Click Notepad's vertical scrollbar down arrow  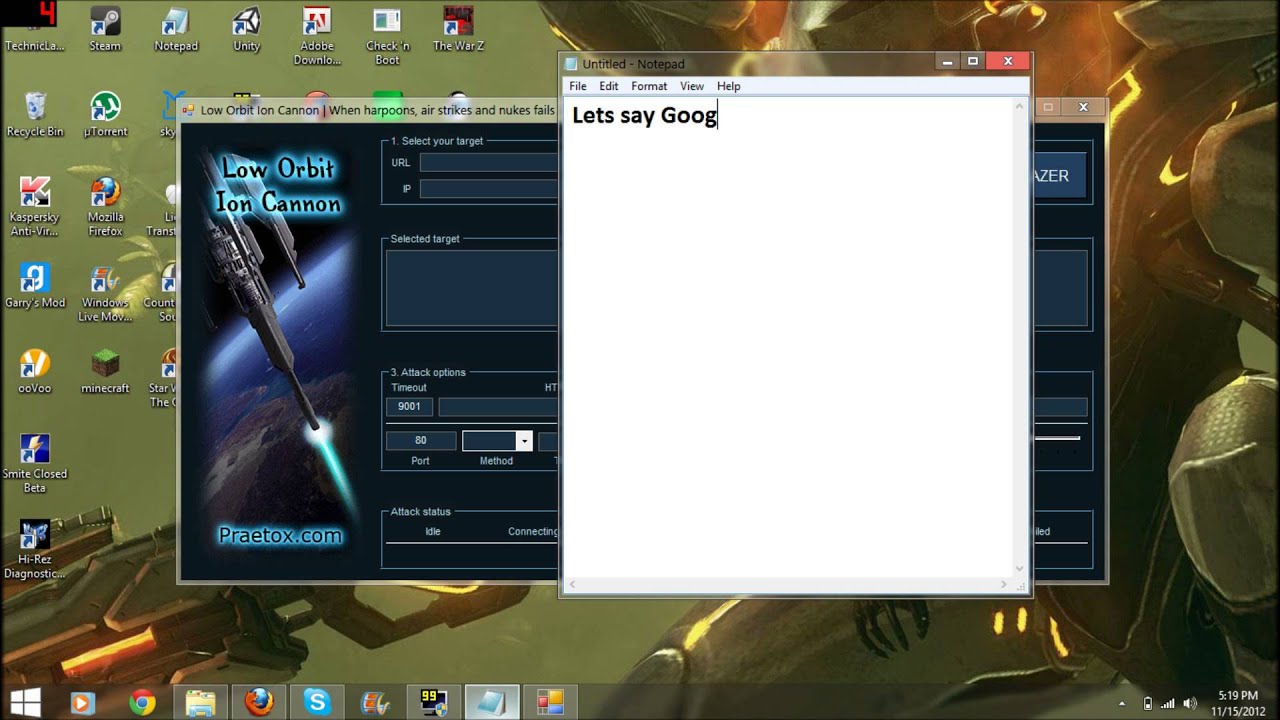(1020, 569)
